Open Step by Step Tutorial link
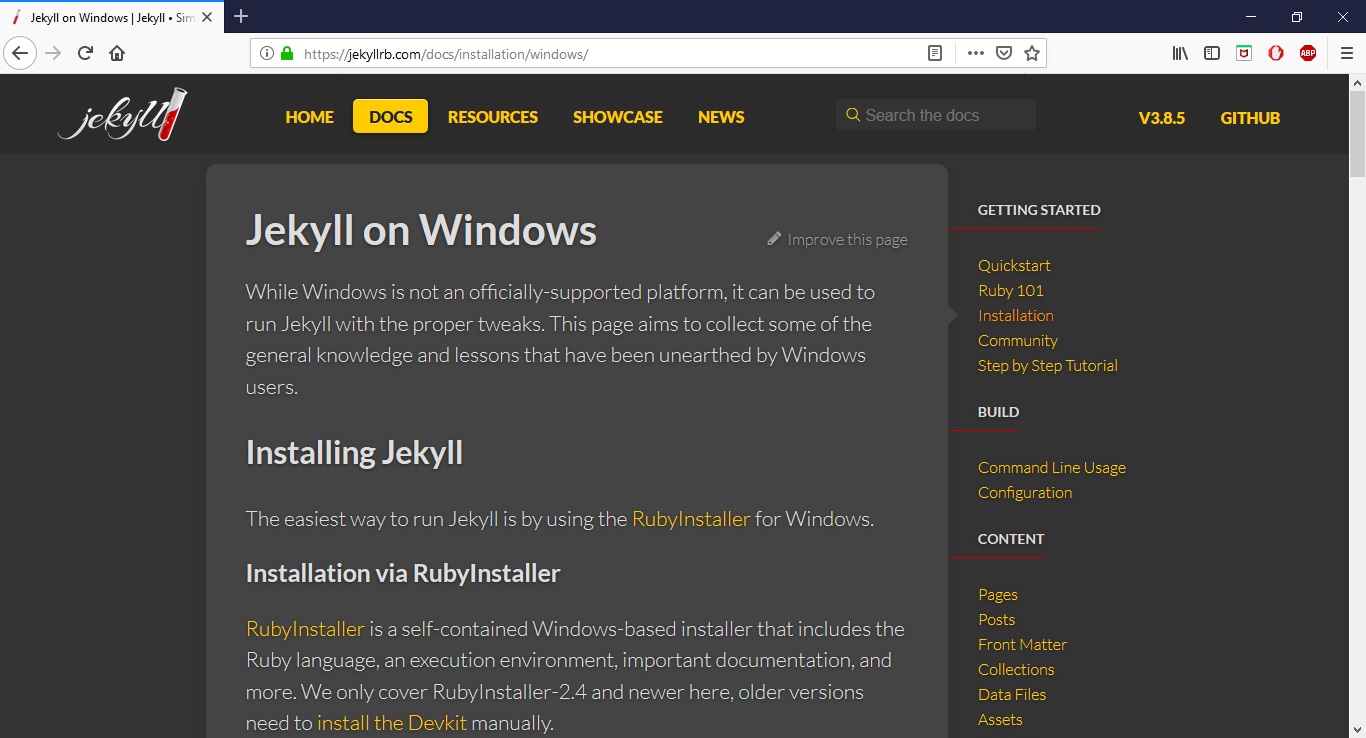The width and height of the screenshot is (1366, 738). (x=1048, y=365)
